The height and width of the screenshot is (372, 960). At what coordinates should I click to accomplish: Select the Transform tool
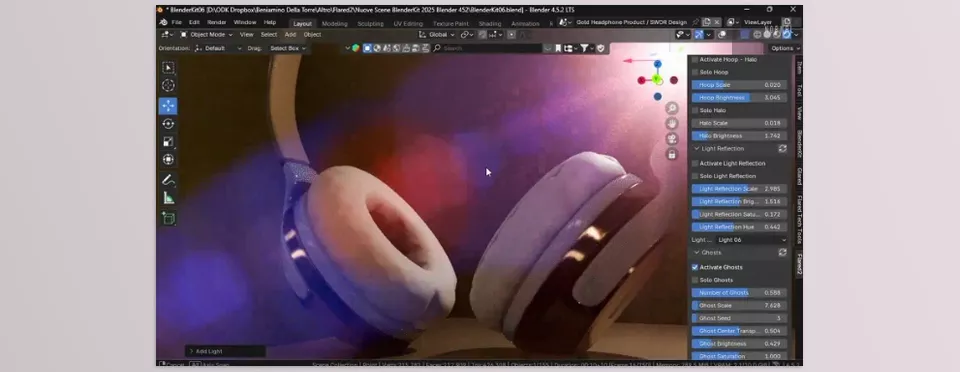tap(168, 160)
